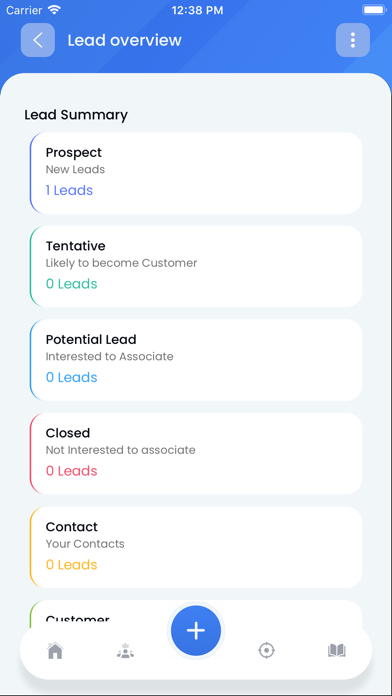
Task: Tap the 1 Leads count link
Action: (x=69, y=190)
